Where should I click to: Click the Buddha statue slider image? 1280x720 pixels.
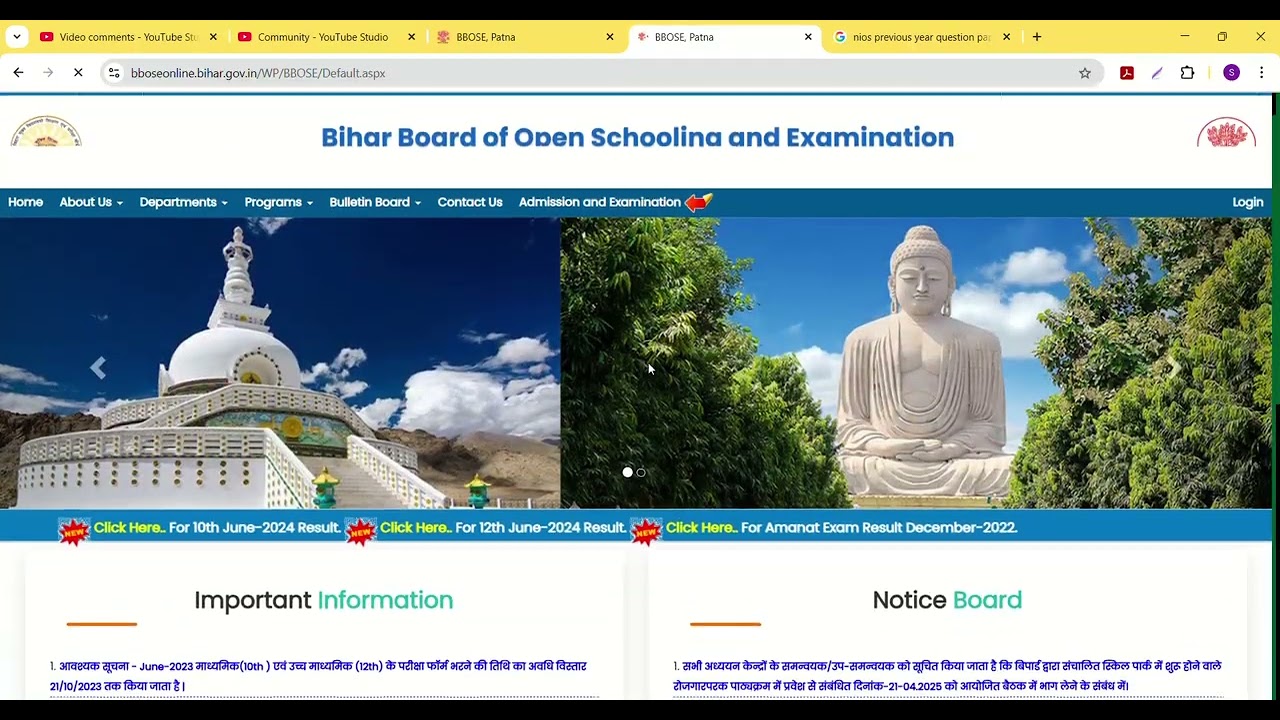916,363
